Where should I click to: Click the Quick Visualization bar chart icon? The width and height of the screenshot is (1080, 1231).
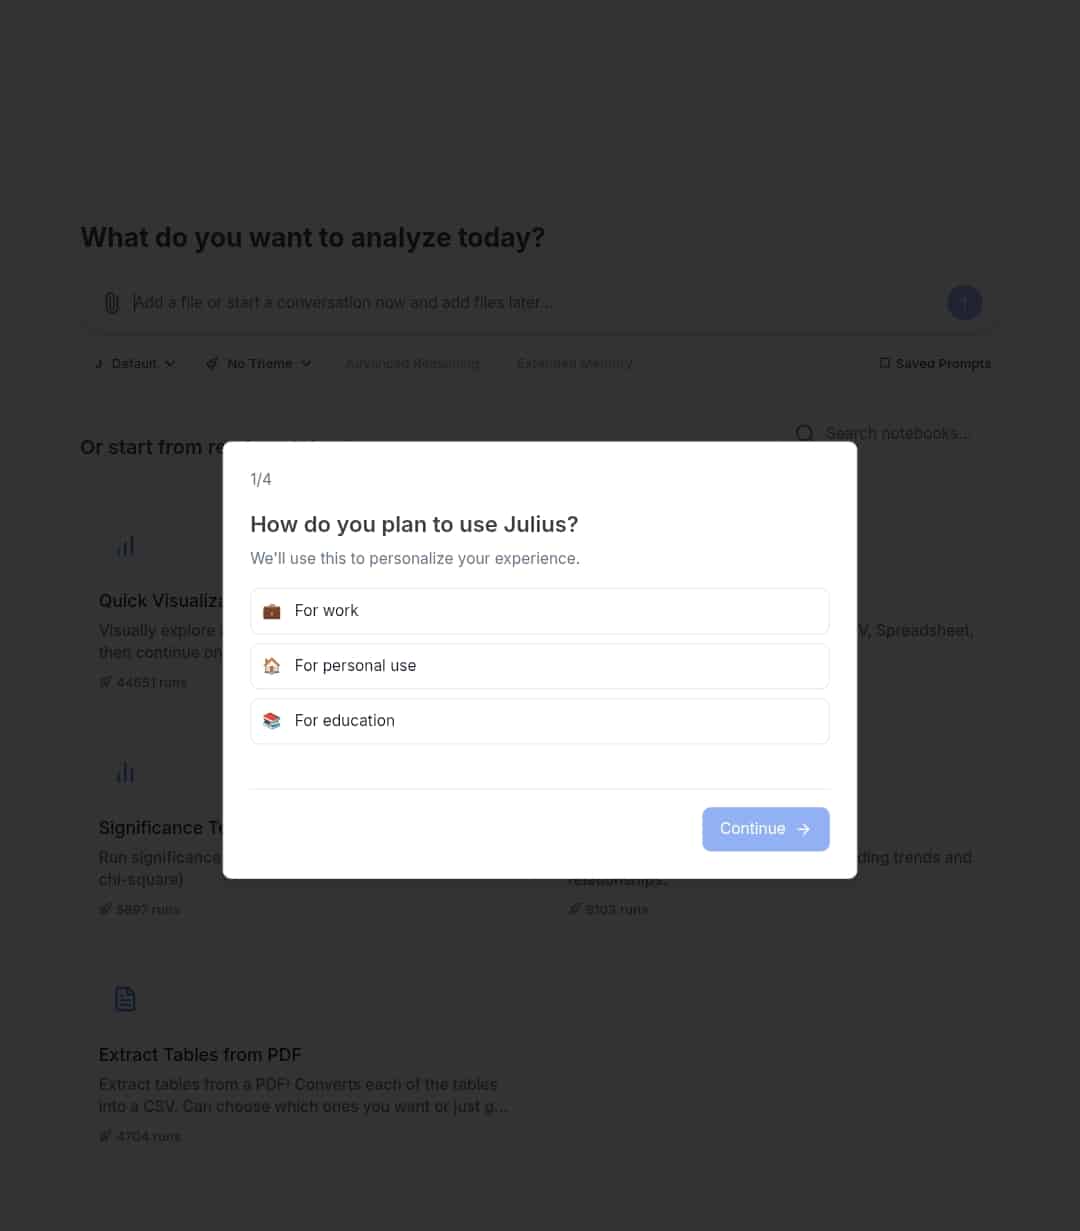click(x=125, y=546)
